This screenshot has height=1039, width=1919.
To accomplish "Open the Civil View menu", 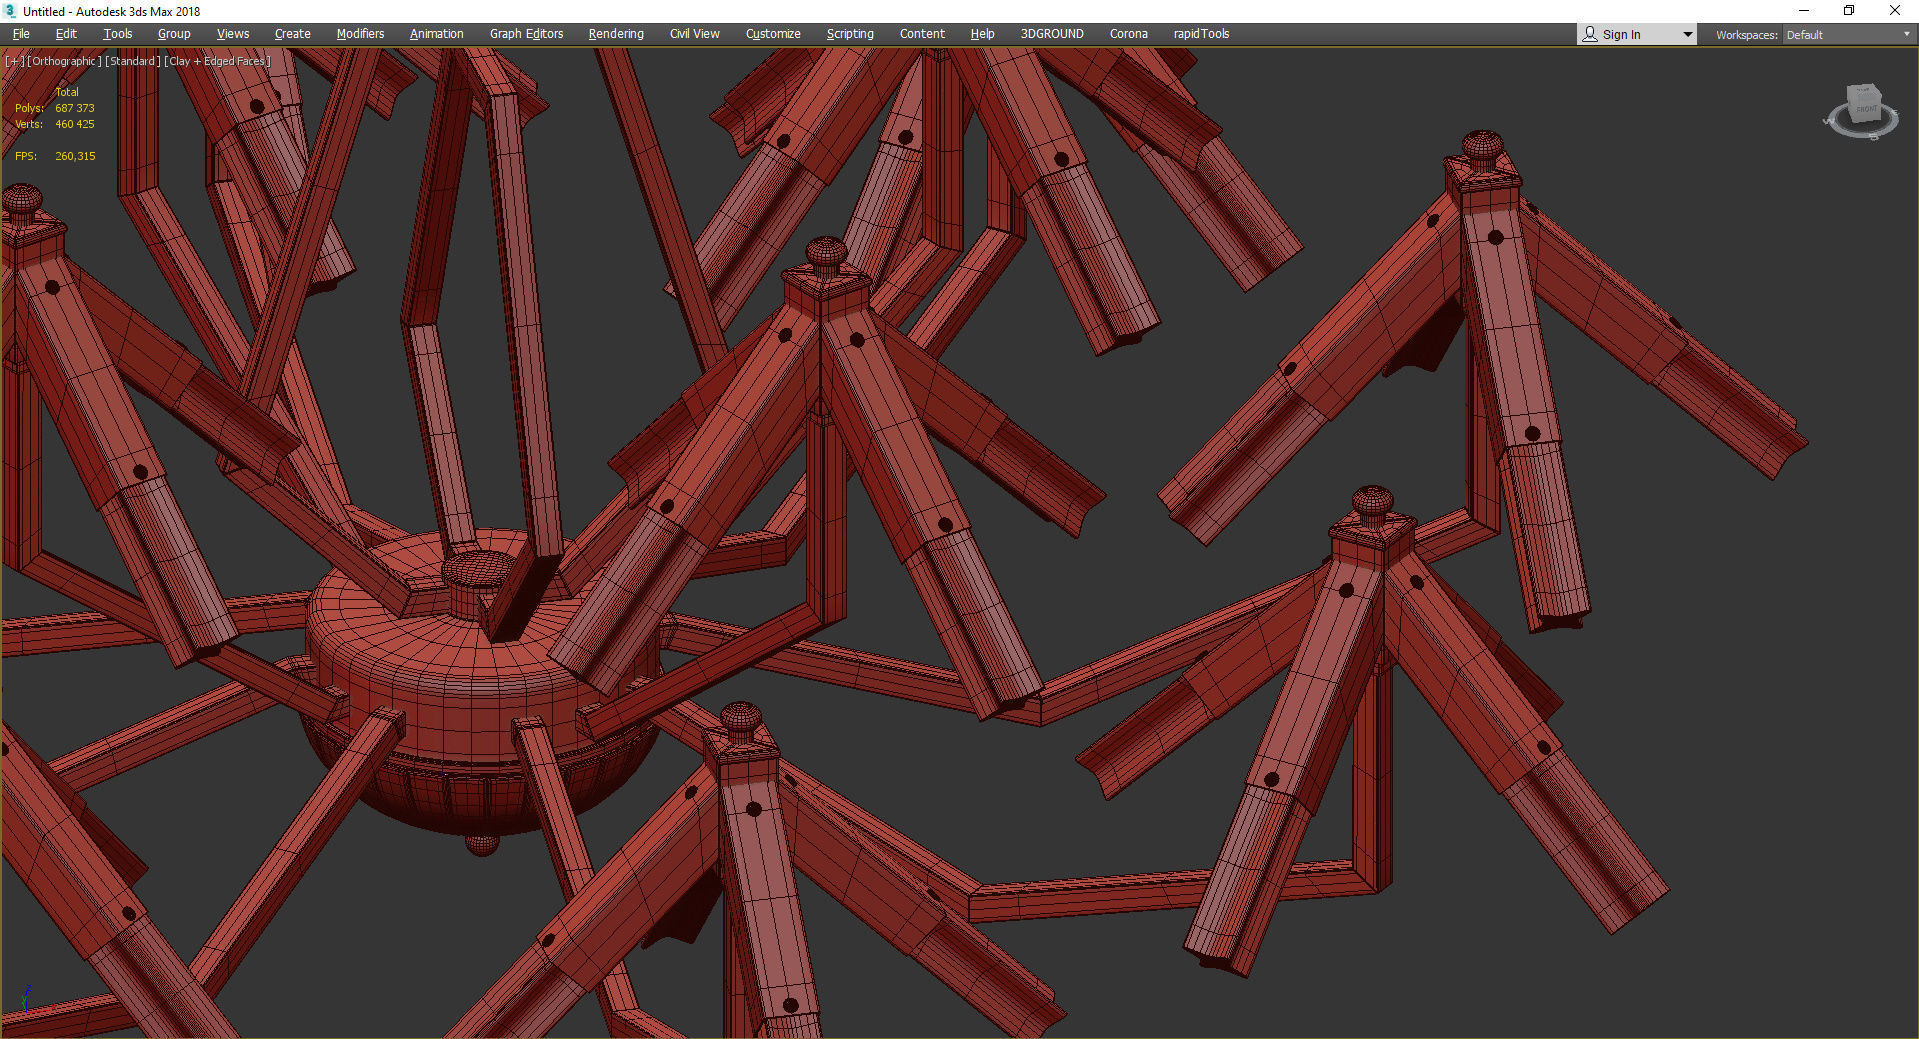I will (x=694, y=34).
